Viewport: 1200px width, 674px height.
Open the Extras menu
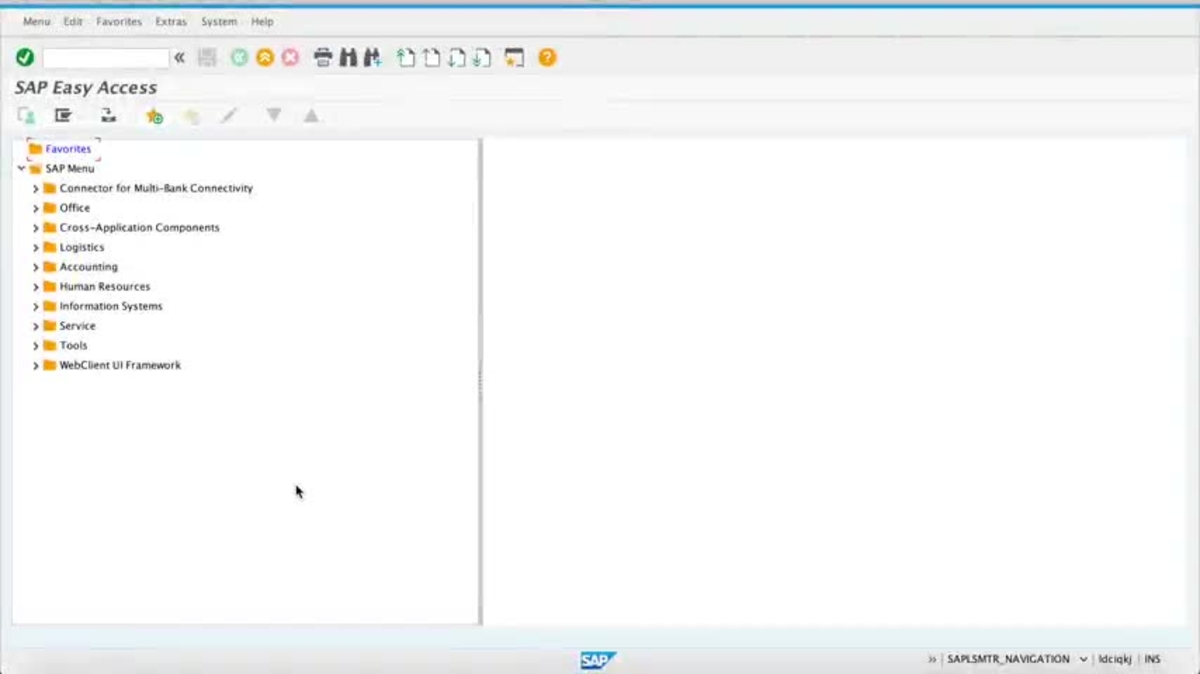pos(170,21)
